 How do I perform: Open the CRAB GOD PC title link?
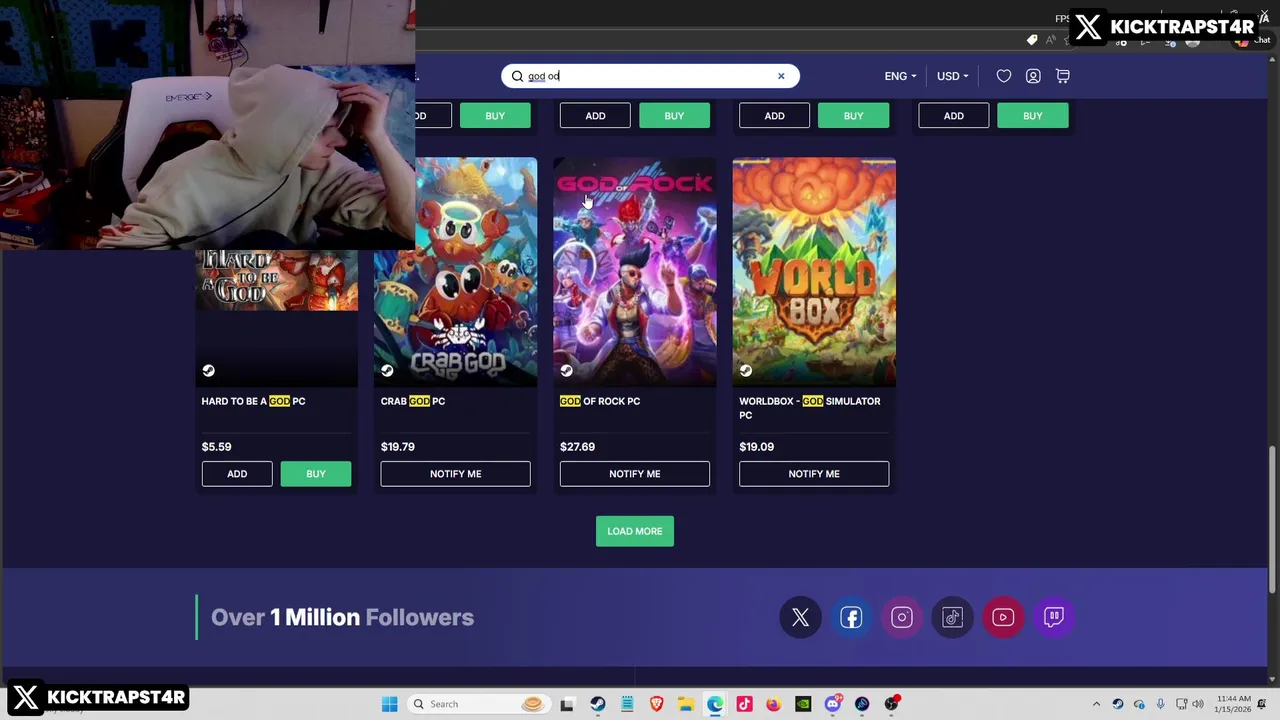tap(413, 401)
